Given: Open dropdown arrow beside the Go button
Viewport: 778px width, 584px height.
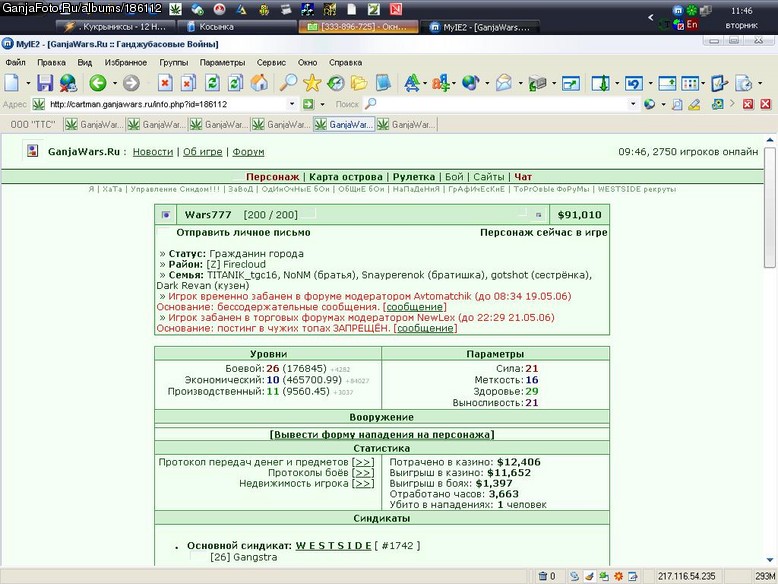Looking at the screenshot, I should coord(323,104).
